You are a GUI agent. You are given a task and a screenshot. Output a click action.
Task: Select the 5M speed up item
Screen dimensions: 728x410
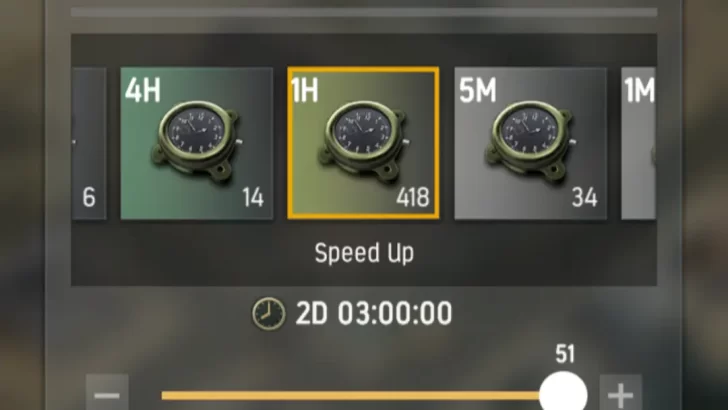(x=530, y=143)
